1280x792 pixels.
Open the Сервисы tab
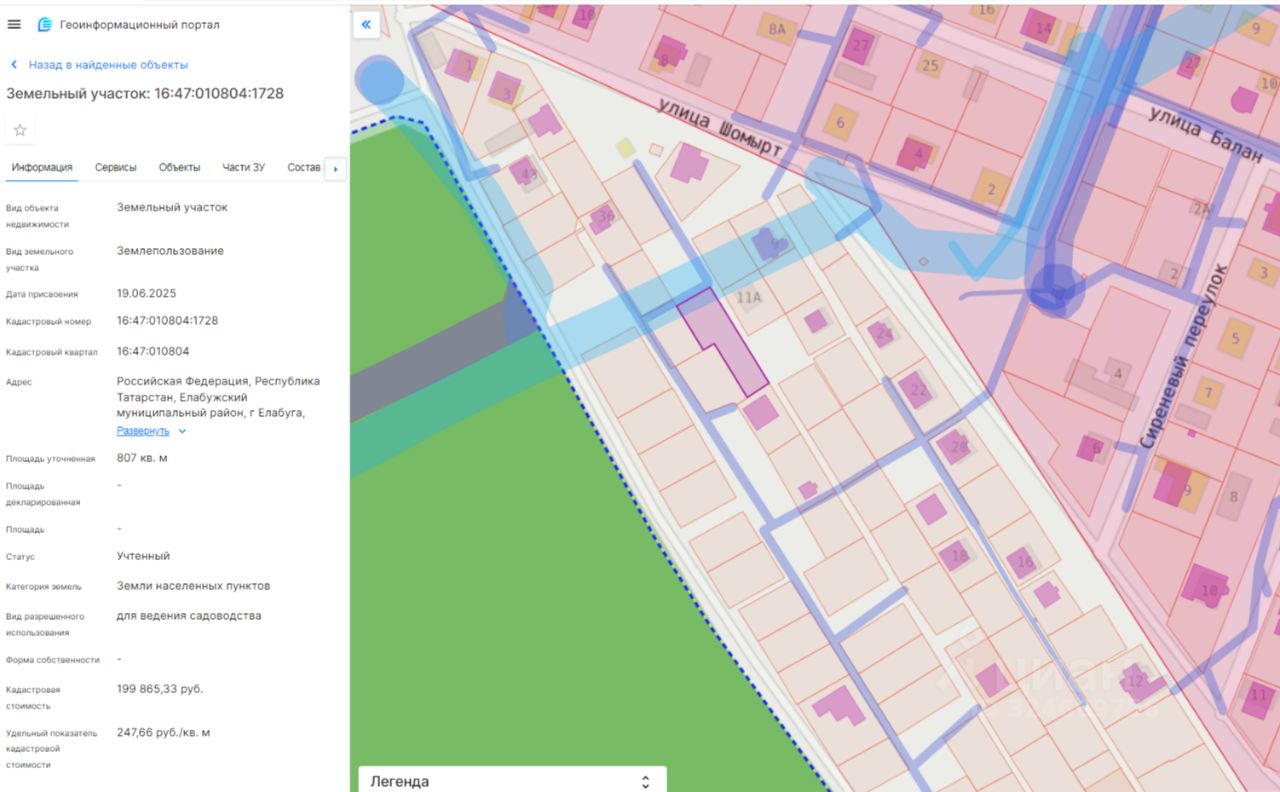[116, 167]
